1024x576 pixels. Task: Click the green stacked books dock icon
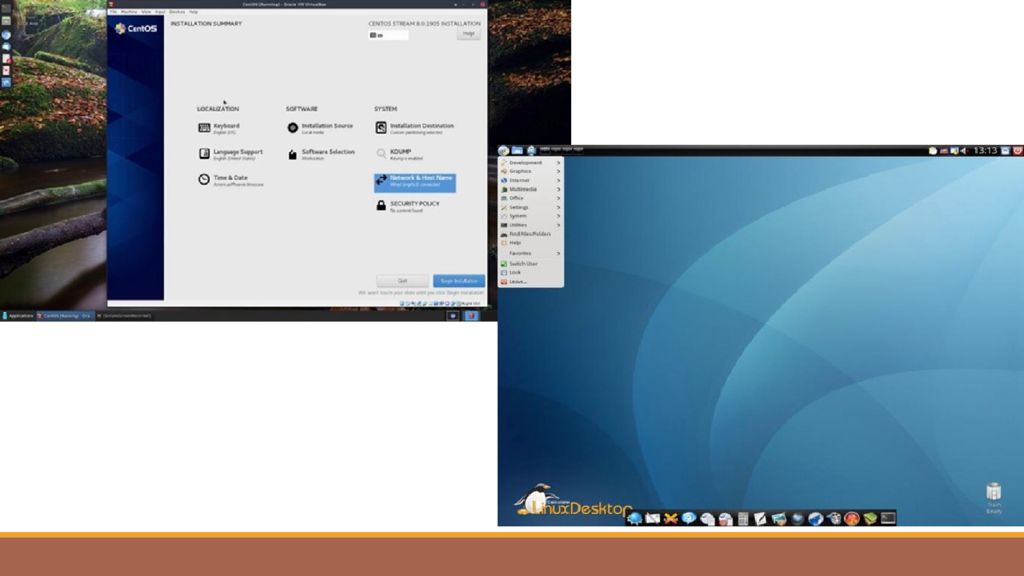tap(870, 519)
